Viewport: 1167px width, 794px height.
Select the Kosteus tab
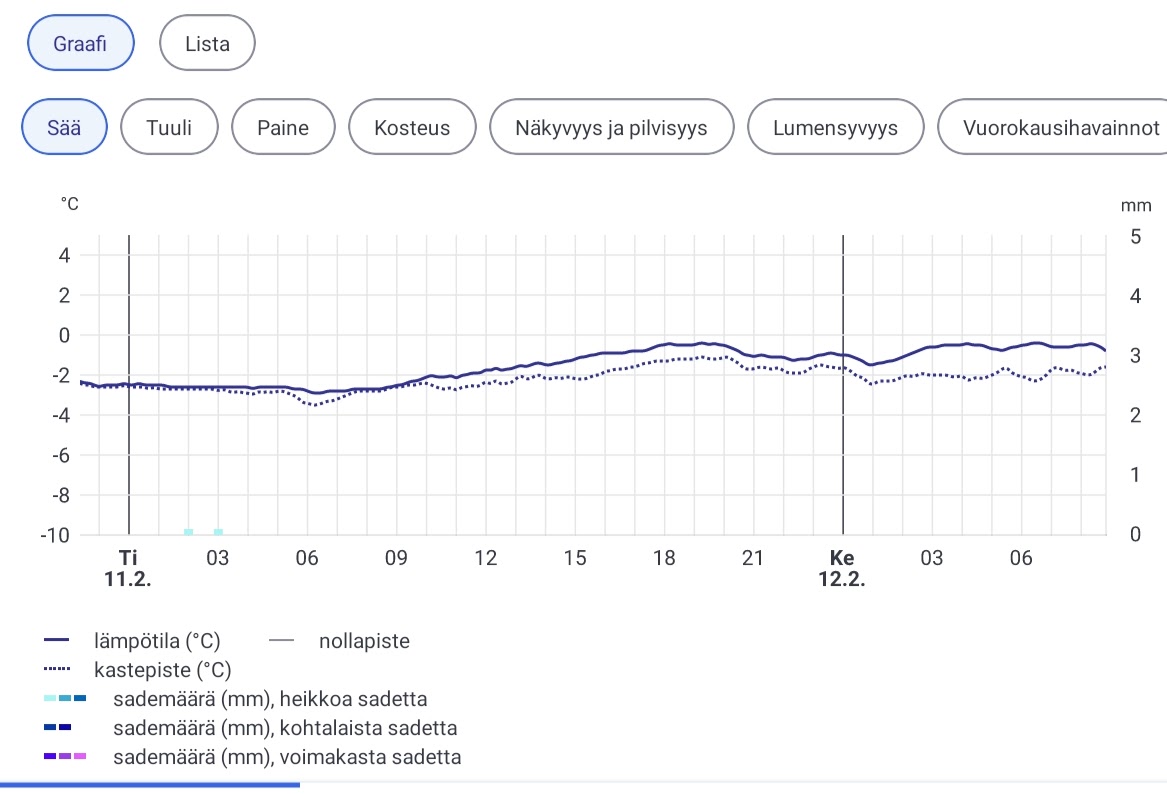[x=411, y=127]
